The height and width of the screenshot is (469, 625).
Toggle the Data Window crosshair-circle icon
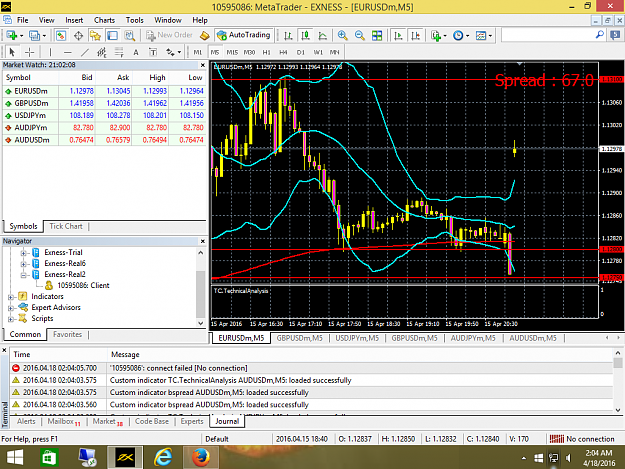[x=78, y=35]
